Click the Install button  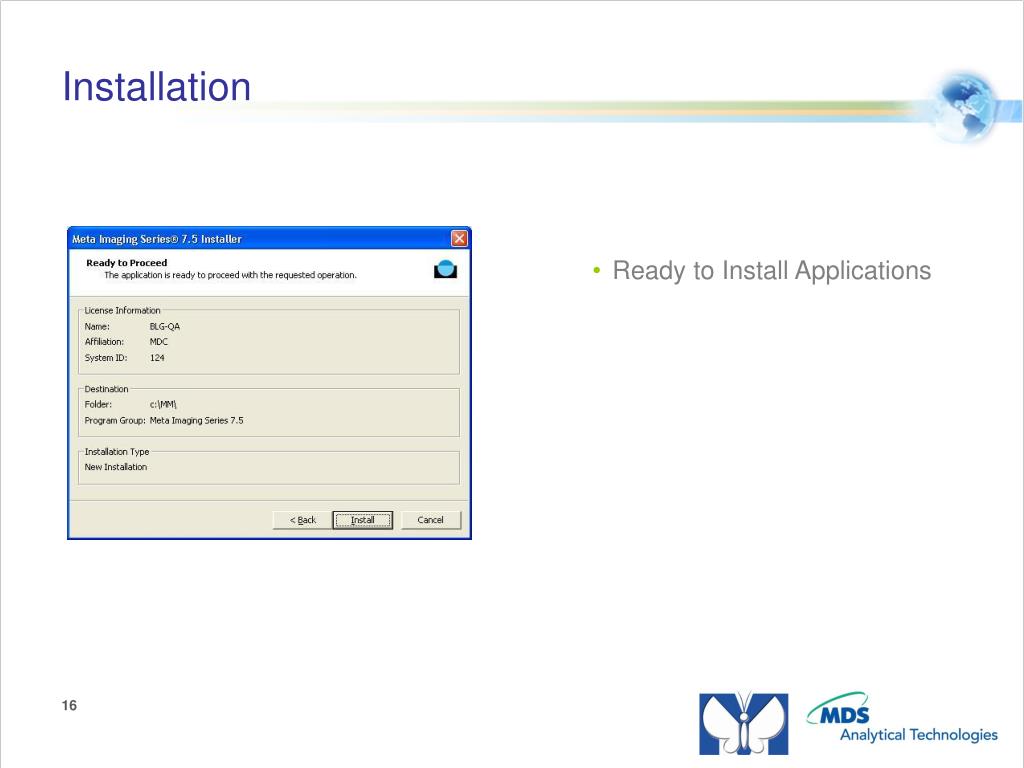tap(362, 520)
